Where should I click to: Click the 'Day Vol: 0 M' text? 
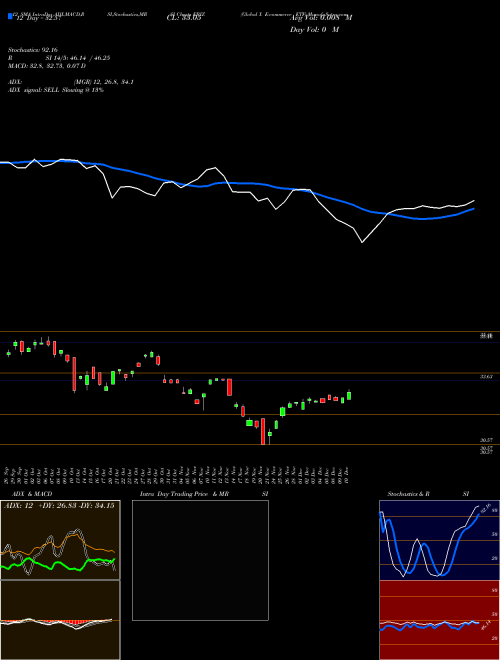click(x=314, y=29)
